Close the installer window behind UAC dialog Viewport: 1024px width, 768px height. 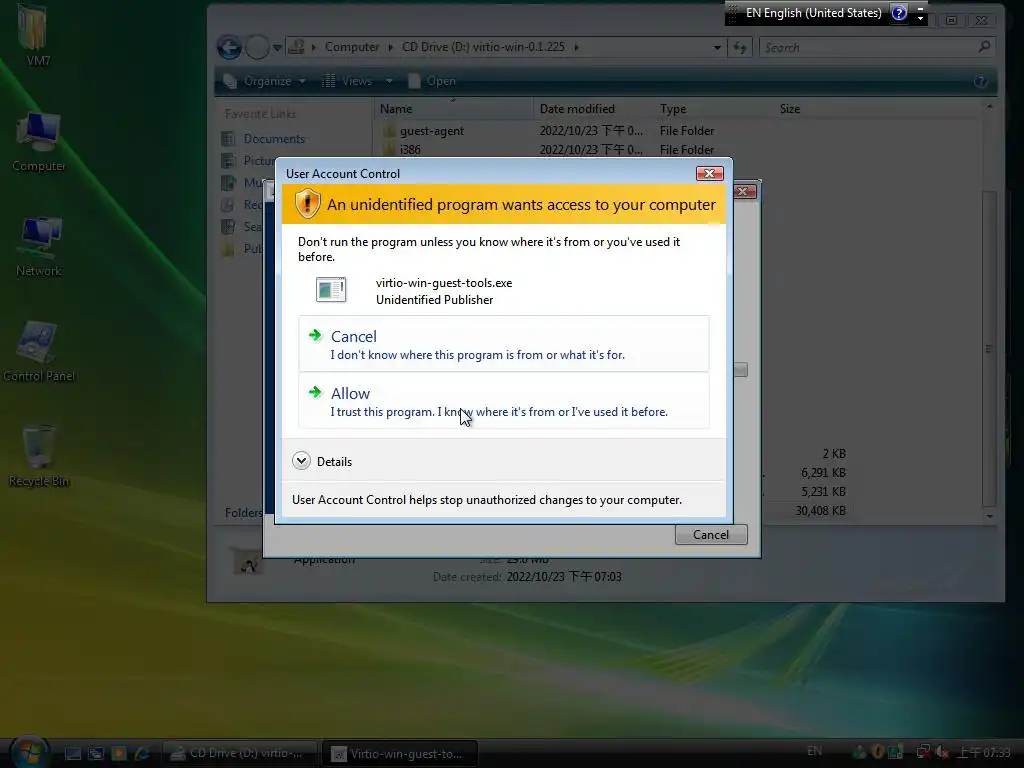pyautogui.click(x=744, y=191)
